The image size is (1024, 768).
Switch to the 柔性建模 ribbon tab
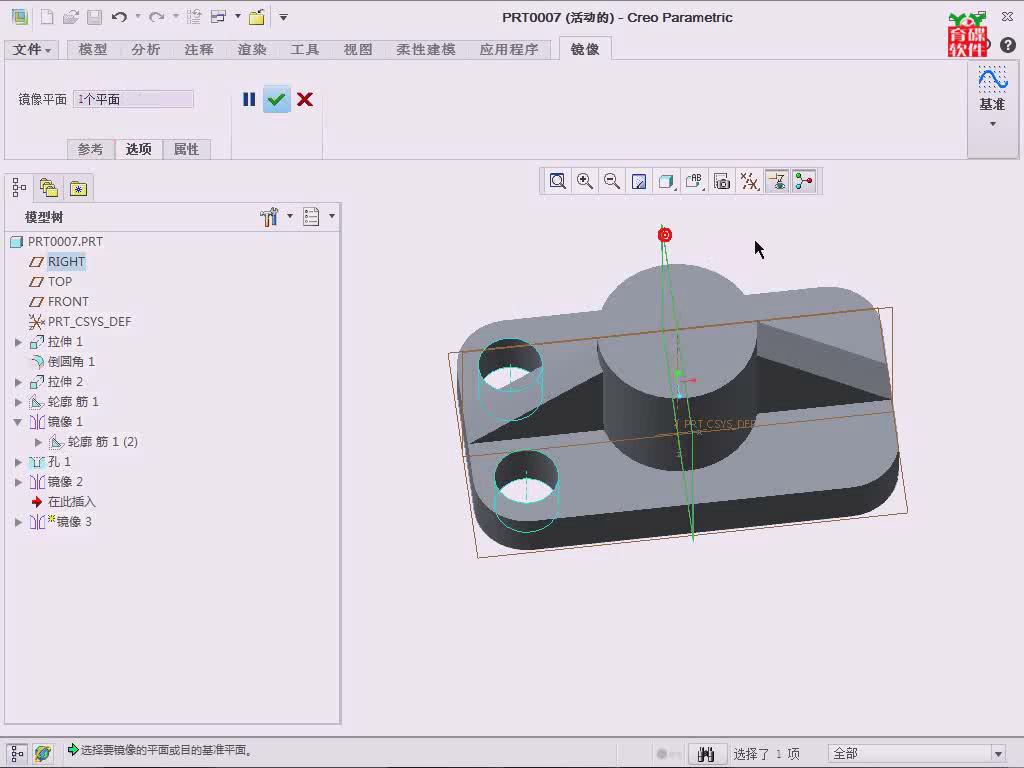426,50
